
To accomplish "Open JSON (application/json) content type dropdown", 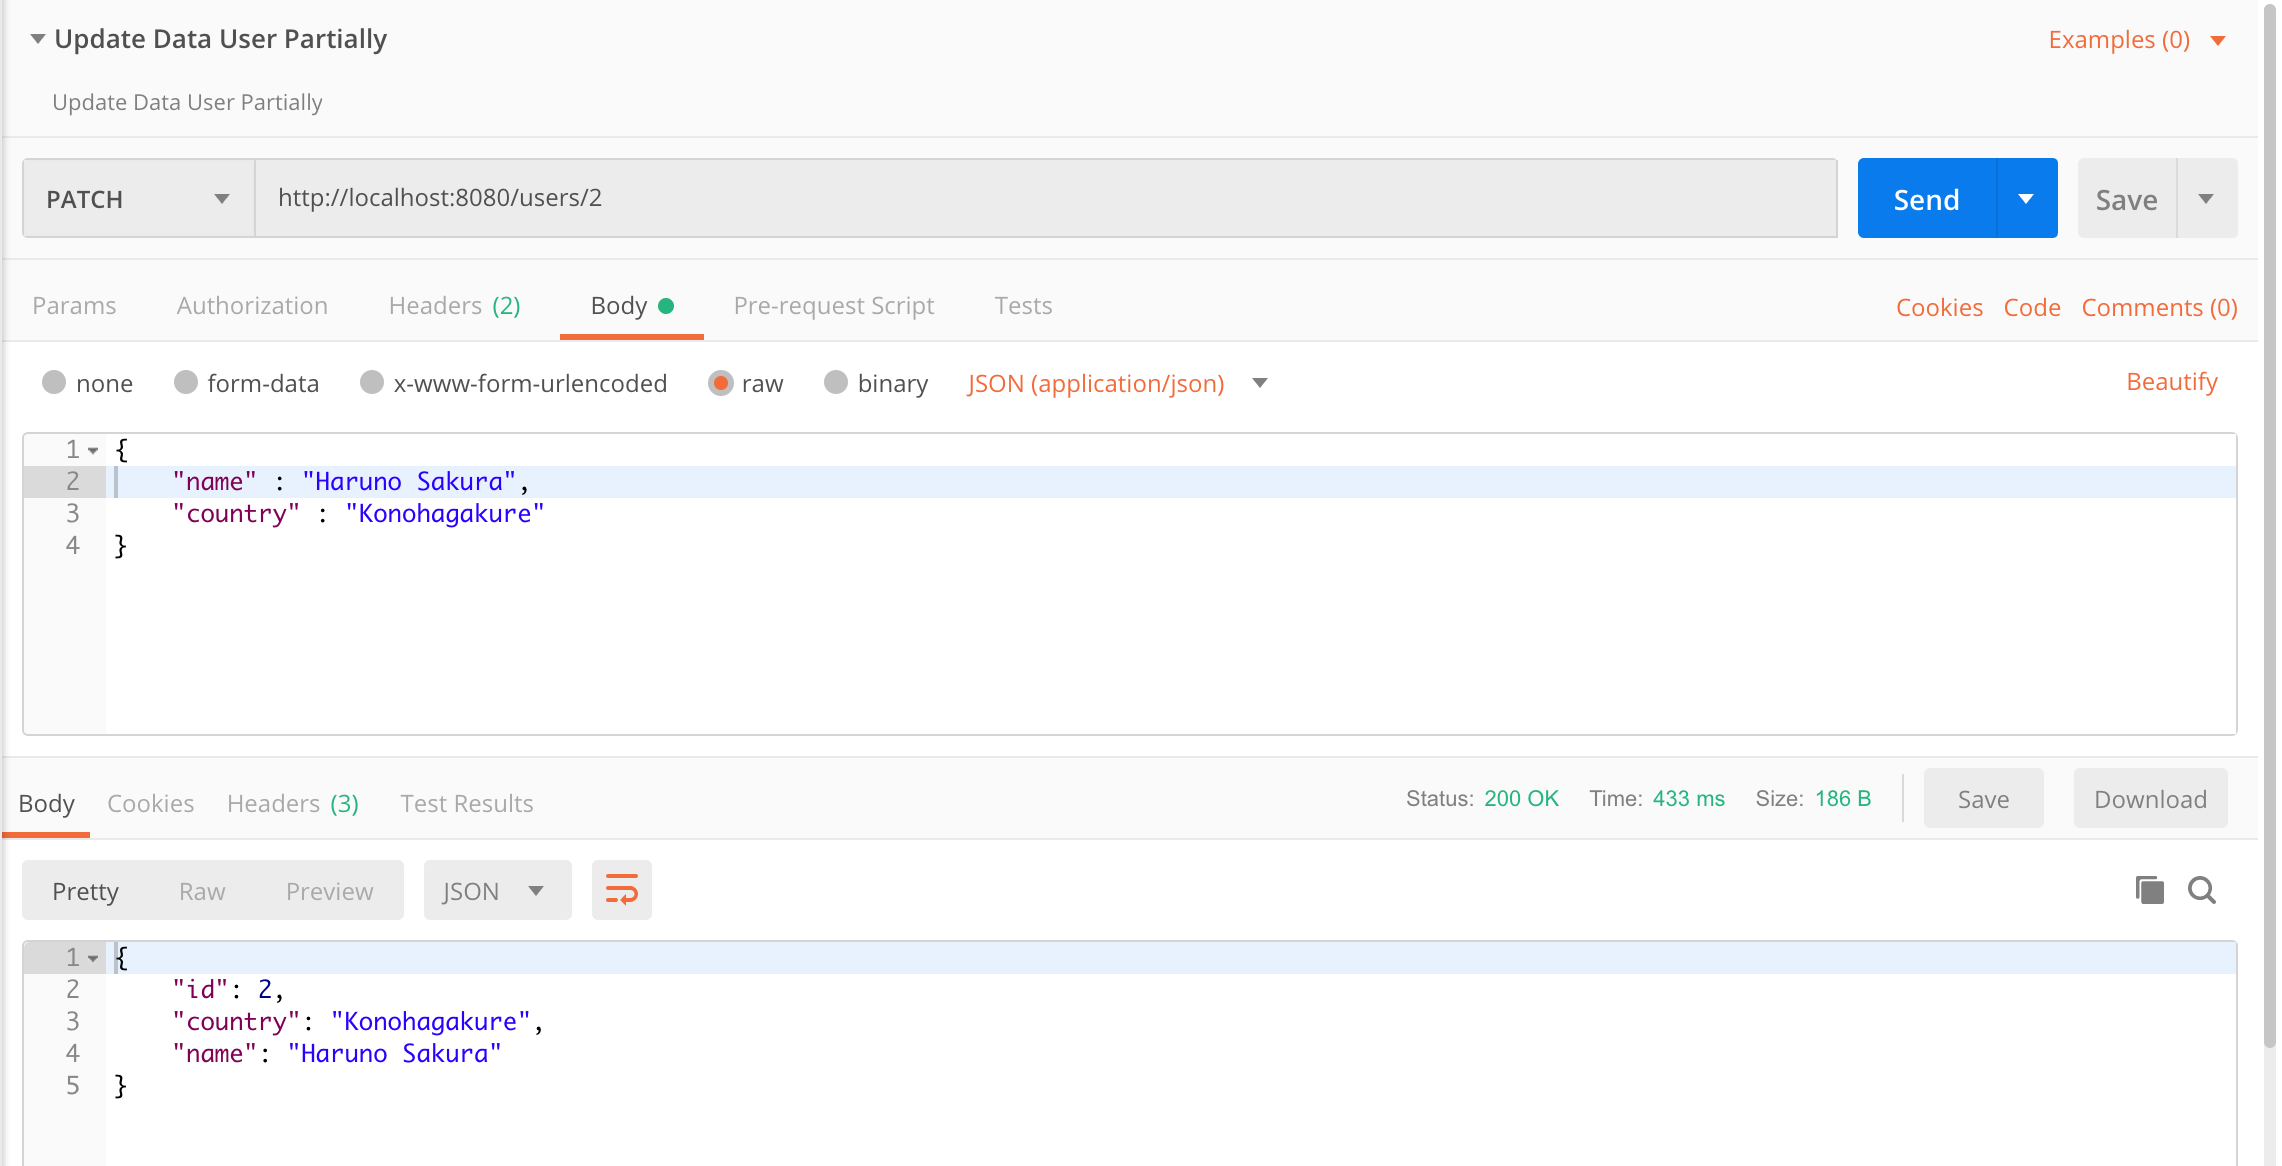I will click(1260, 383).
